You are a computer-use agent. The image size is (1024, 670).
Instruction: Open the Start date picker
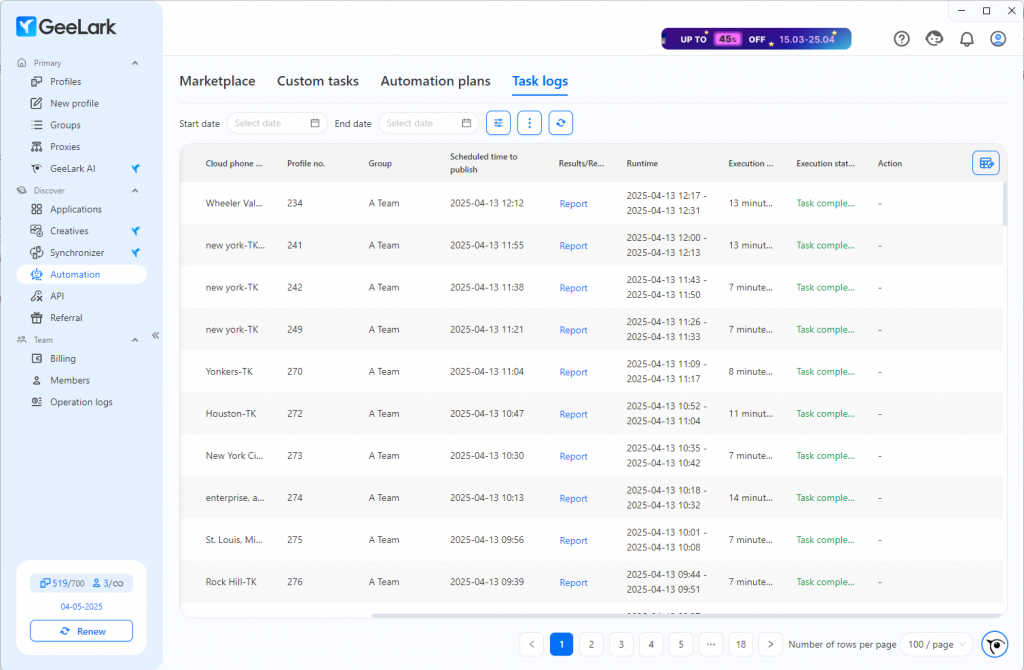pos(277,123)
